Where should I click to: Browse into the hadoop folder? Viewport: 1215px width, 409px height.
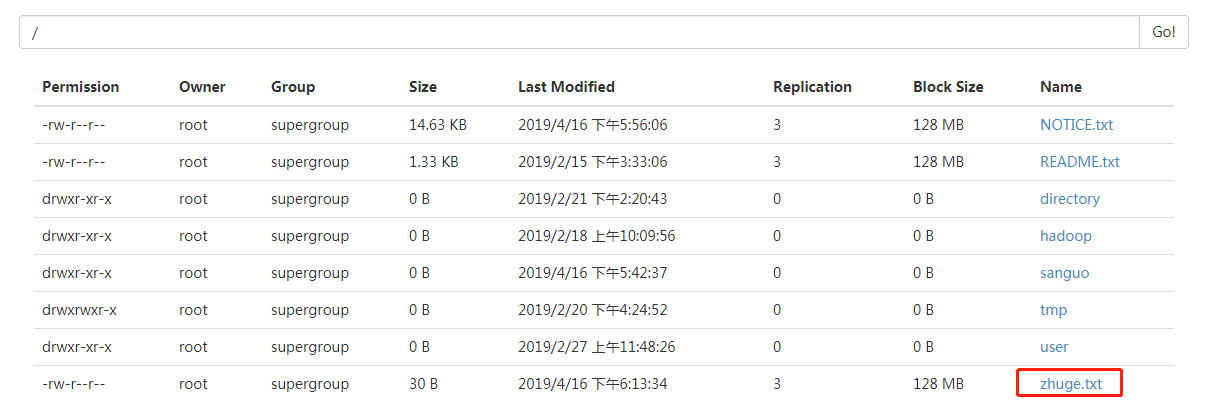(1066, 236)
